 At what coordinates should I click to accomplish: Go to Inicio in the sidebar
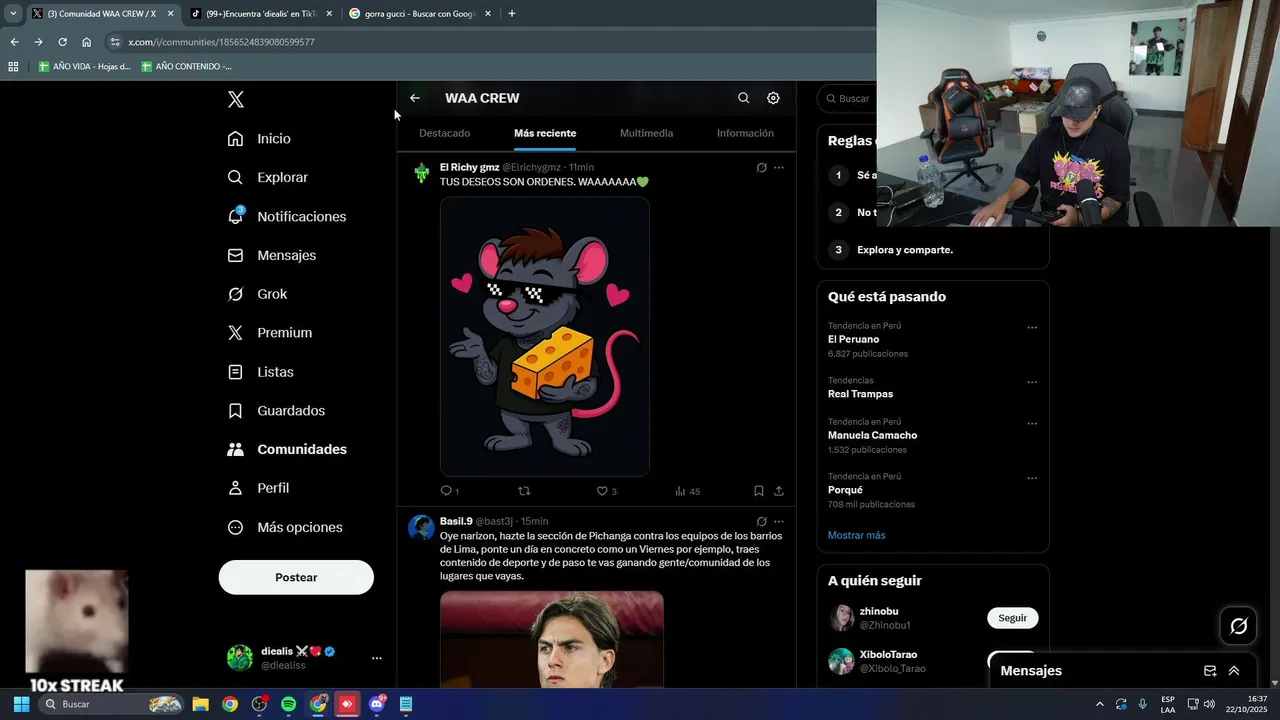click(259, 139)
